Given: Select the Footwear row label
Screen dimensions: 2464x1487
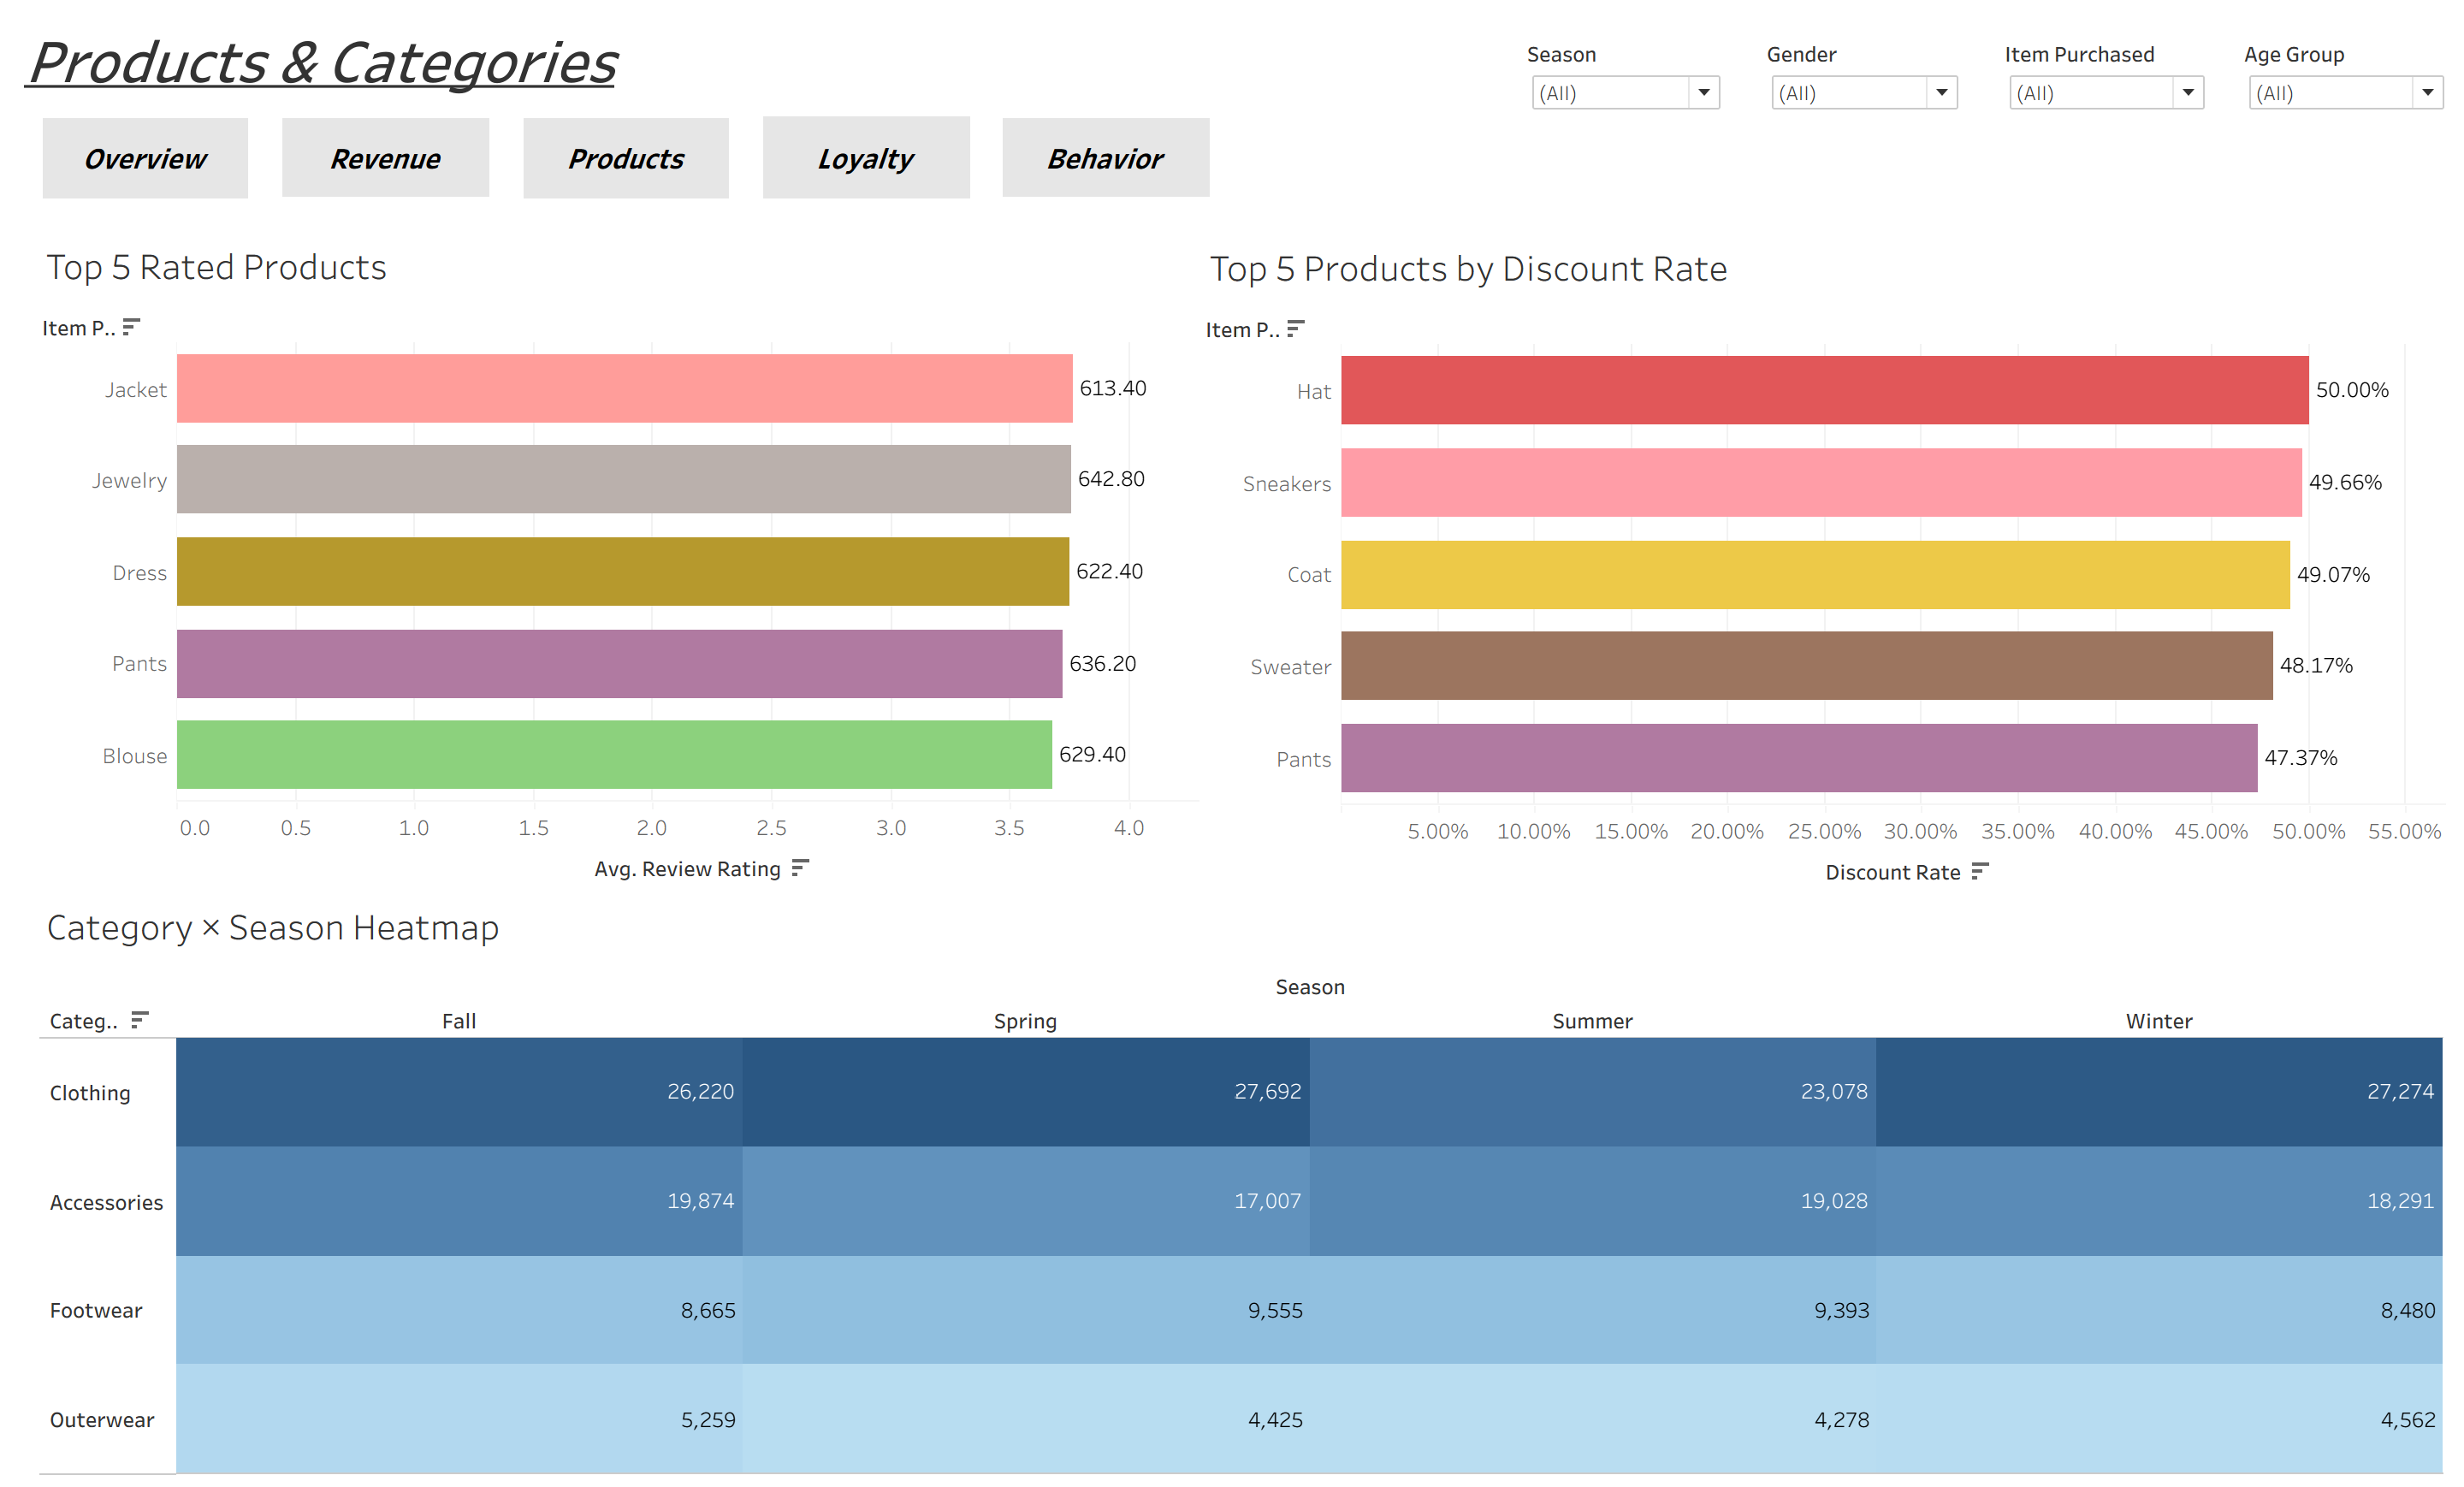Looking at the screenshot, I should tap(96, 1310).
